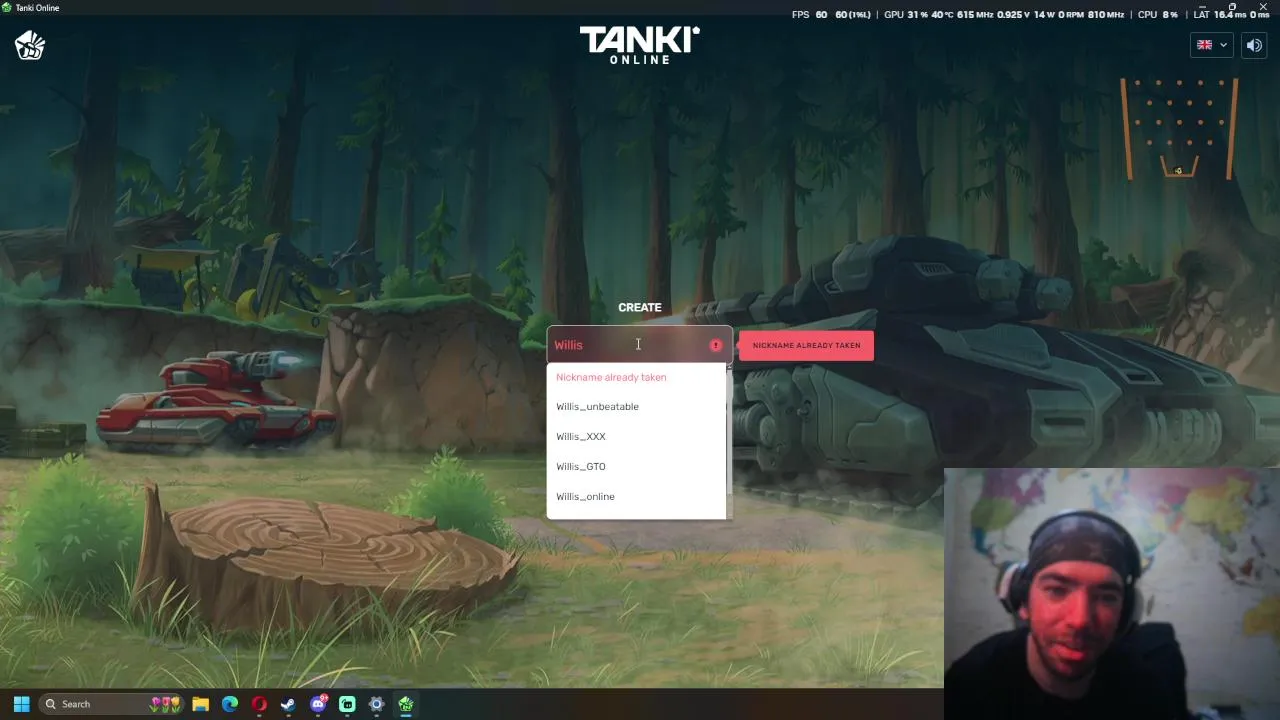Click the 'Nickname already taken' text in list

611,377
